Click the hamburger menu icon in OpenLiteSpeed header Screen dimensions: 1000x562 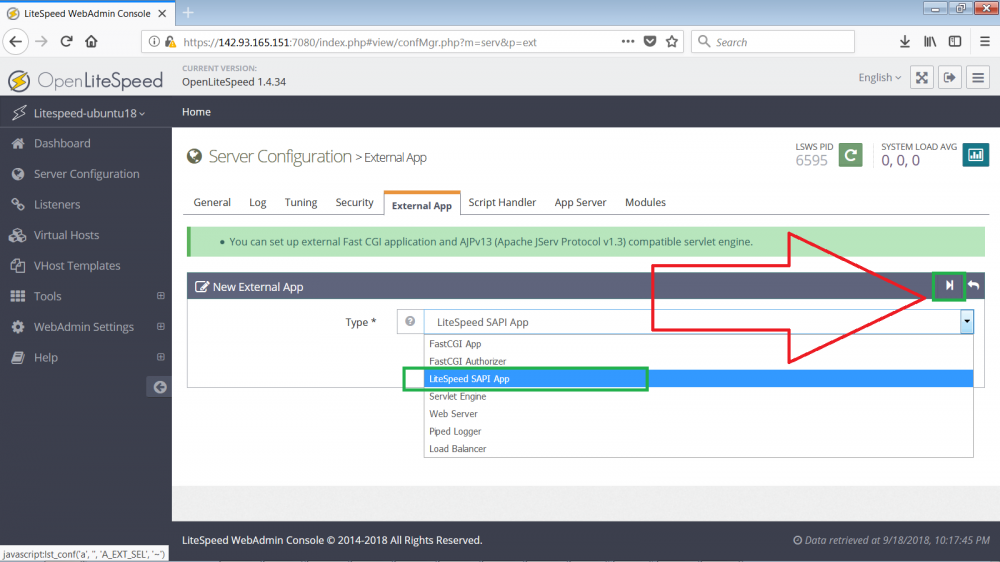978,78
